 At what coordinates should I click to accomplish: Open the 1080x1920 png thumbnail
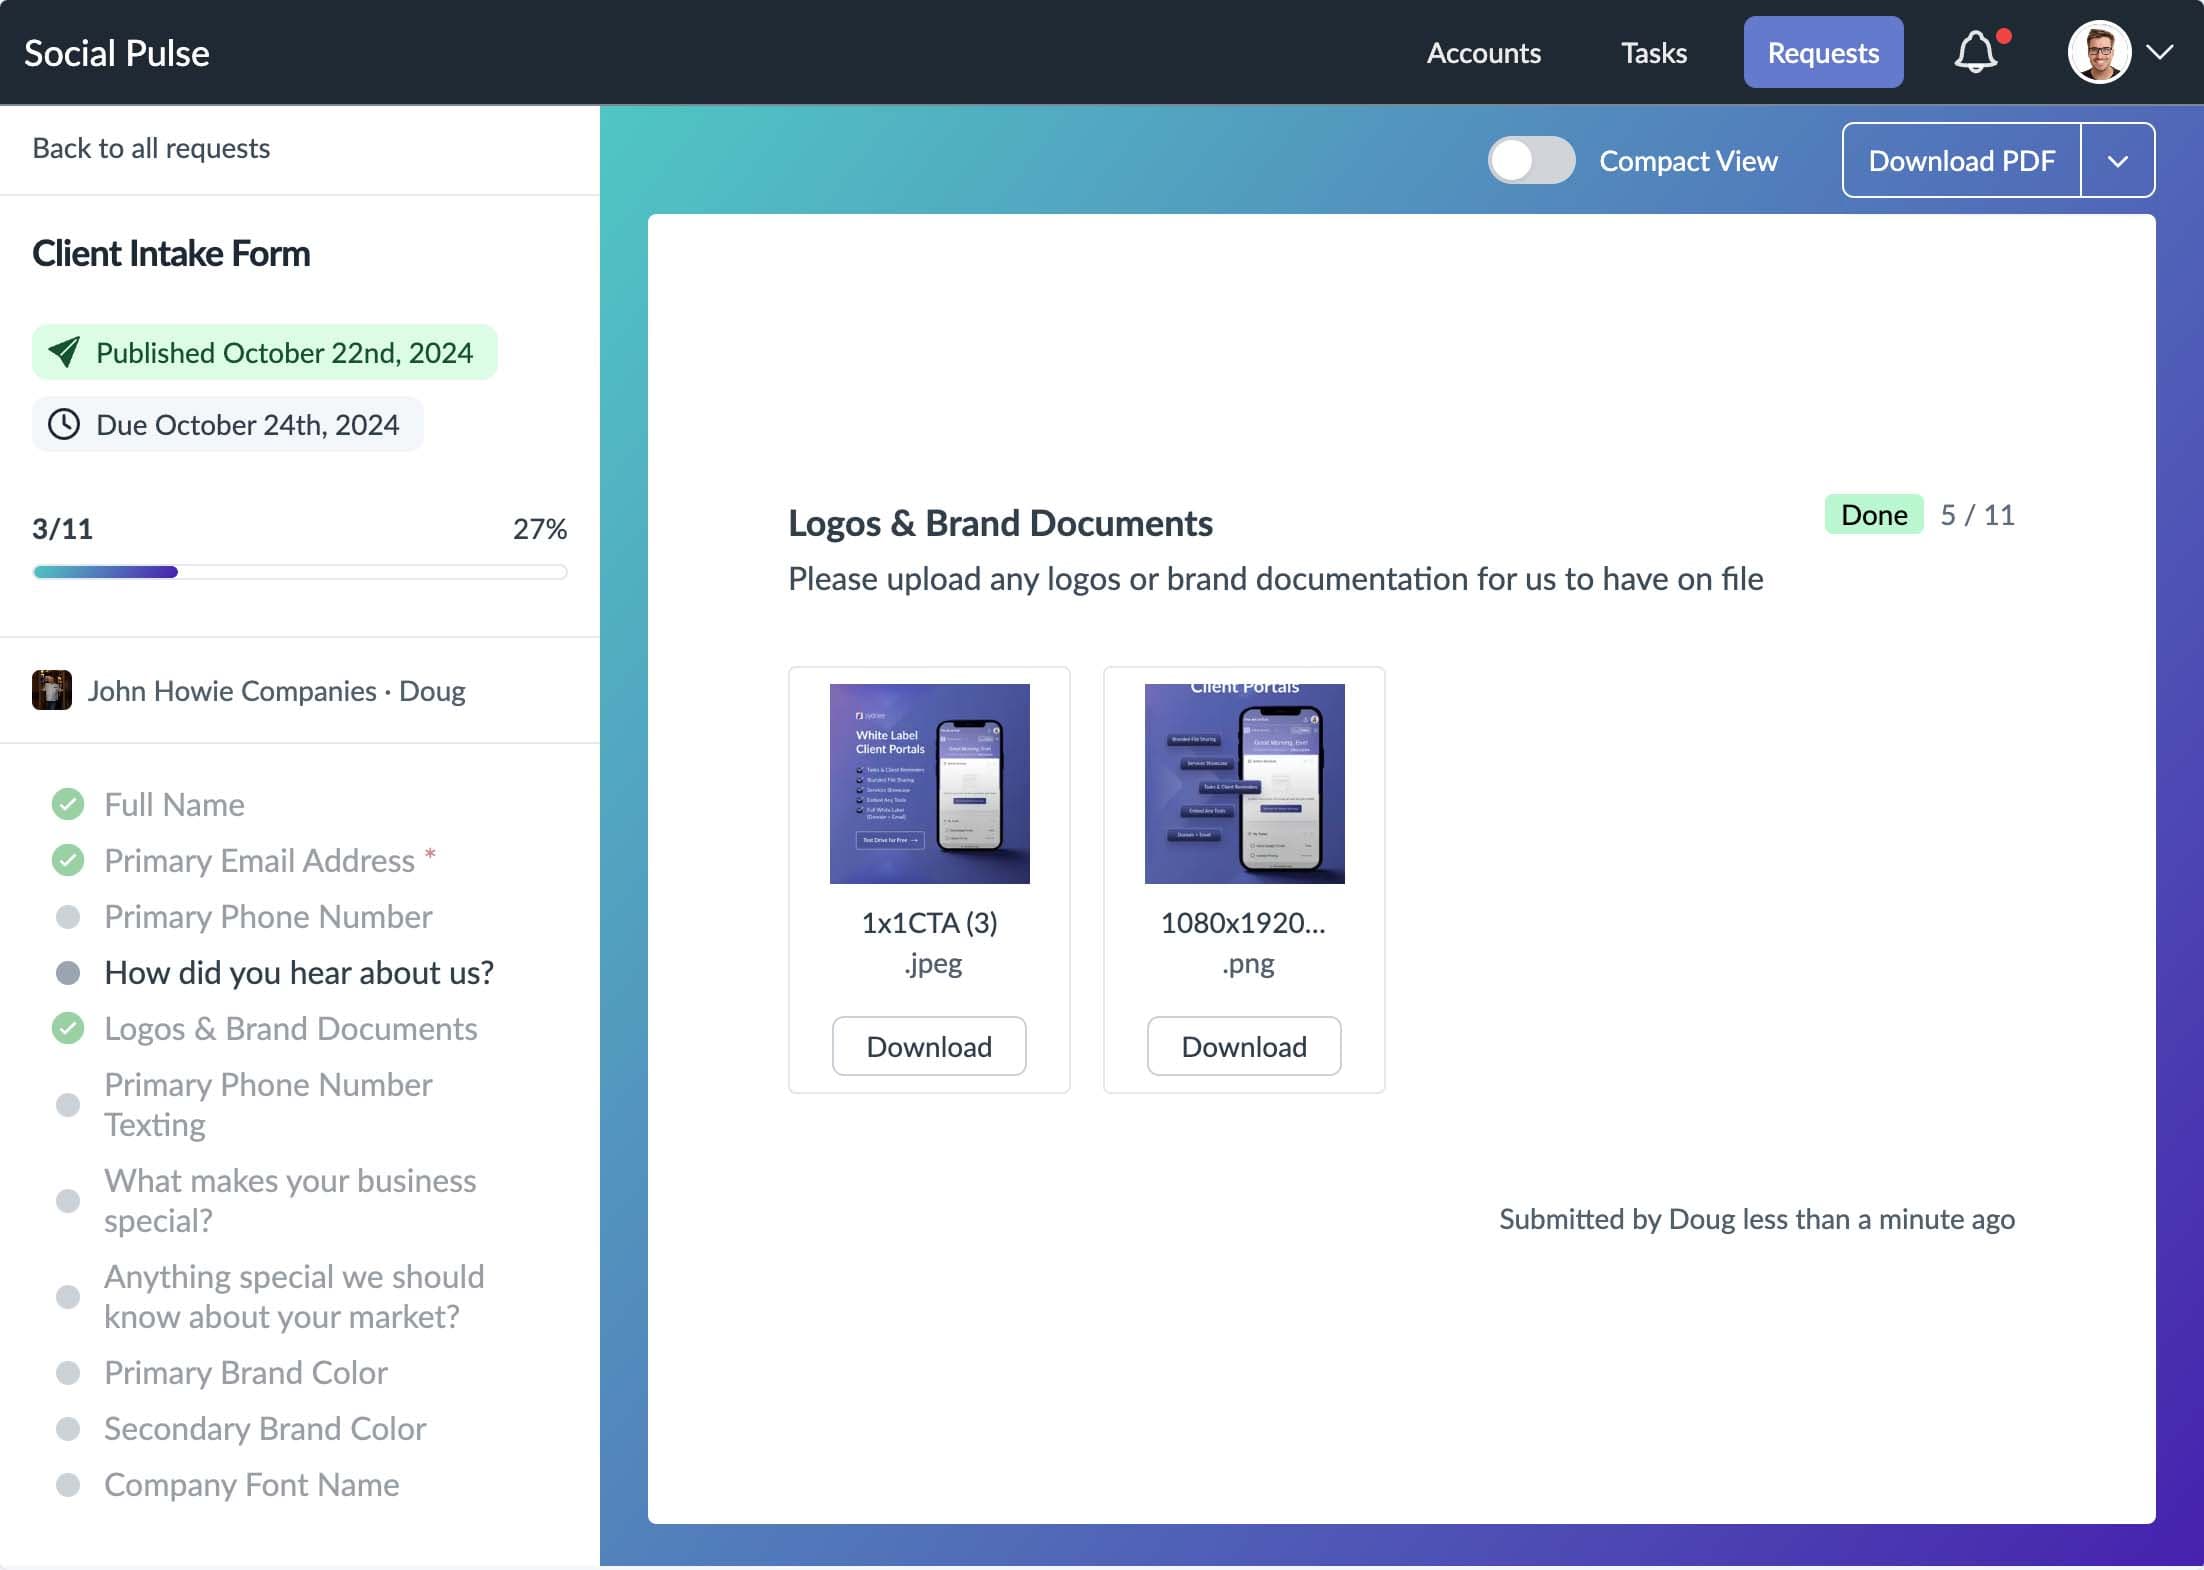pos(1244,783)
